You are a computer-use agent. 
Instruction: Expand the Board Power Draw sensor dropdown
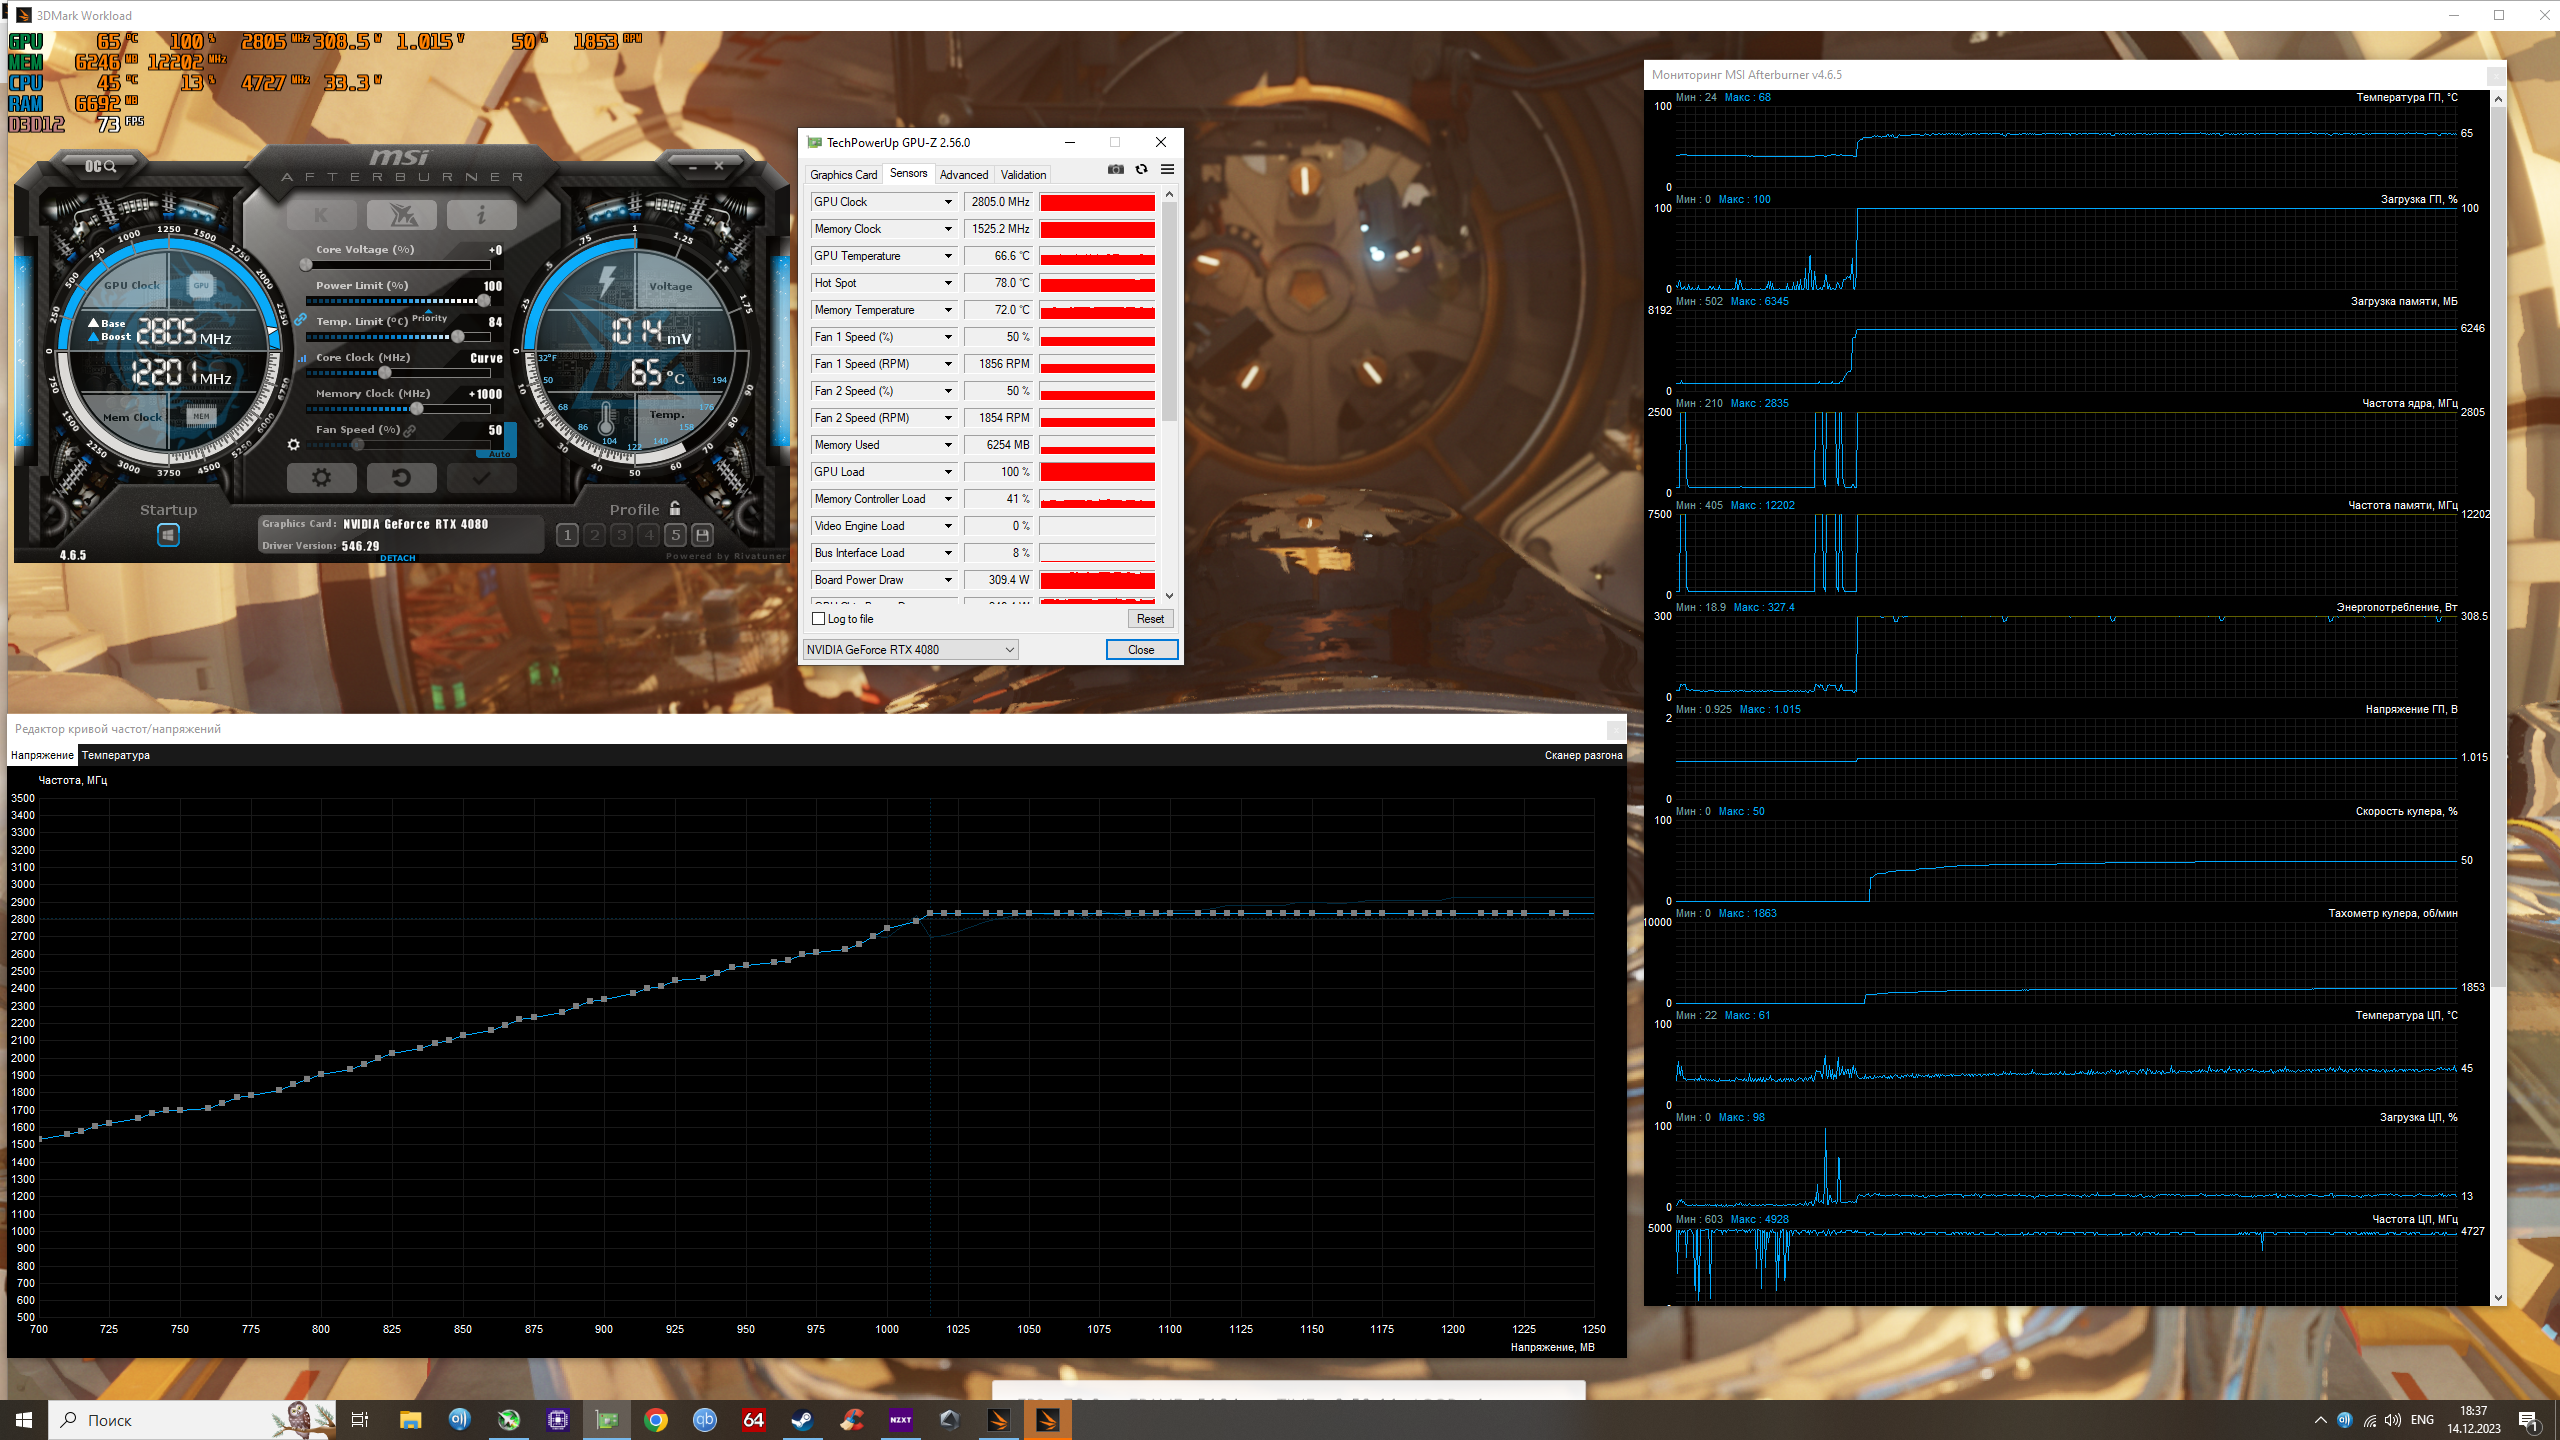(948, 580)
